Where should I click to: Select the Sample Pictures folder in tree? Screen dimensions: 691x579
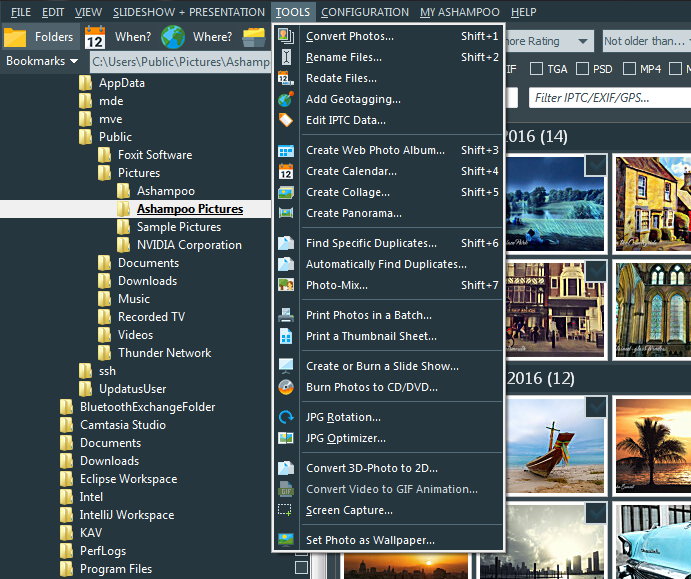pos(178,227)
